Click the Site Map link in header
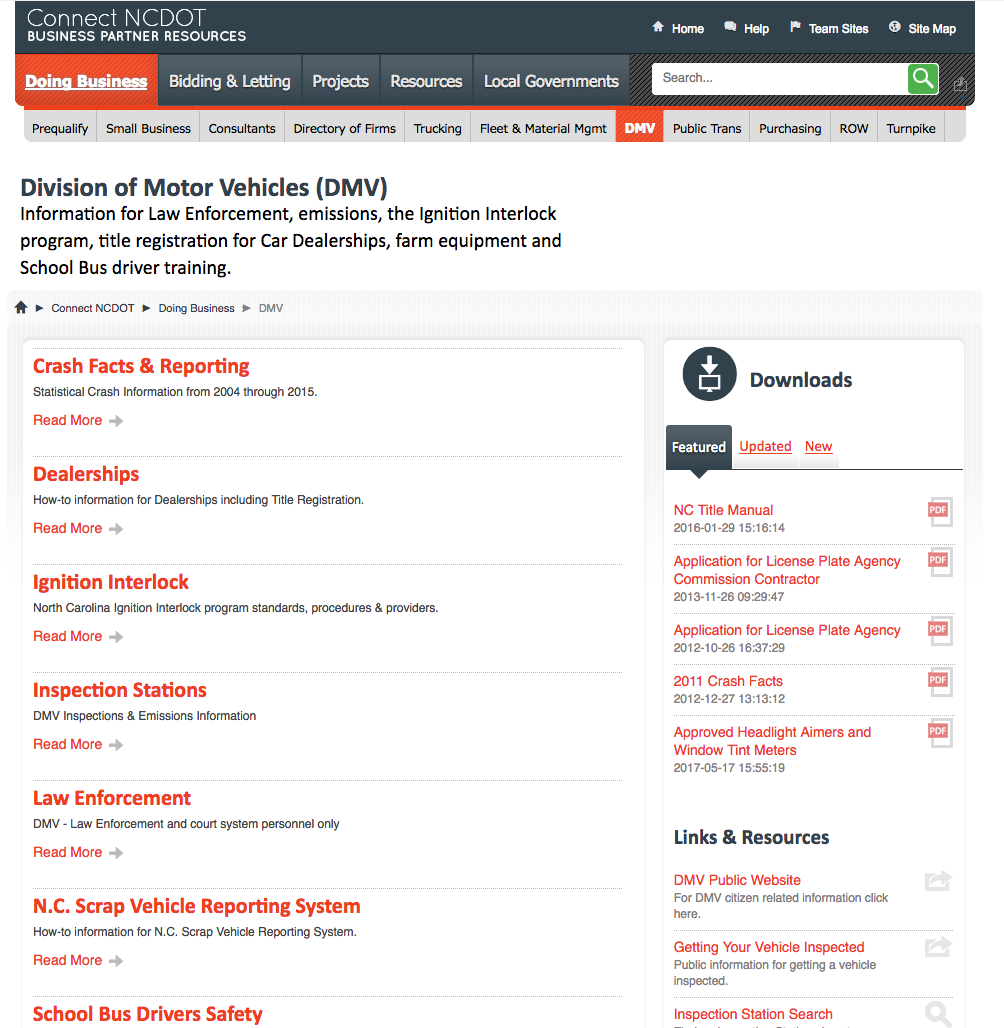 pos(931,29)
